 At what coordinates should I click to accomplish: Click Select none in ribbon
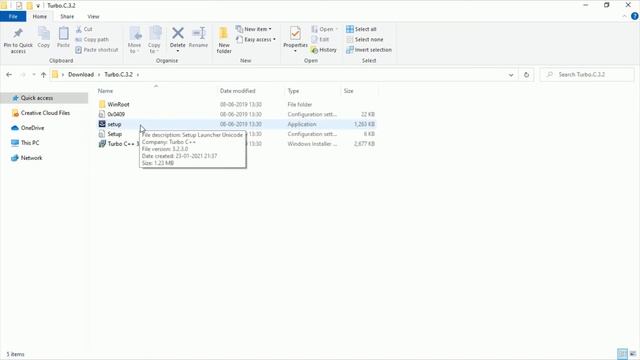[x=364, y=40]
